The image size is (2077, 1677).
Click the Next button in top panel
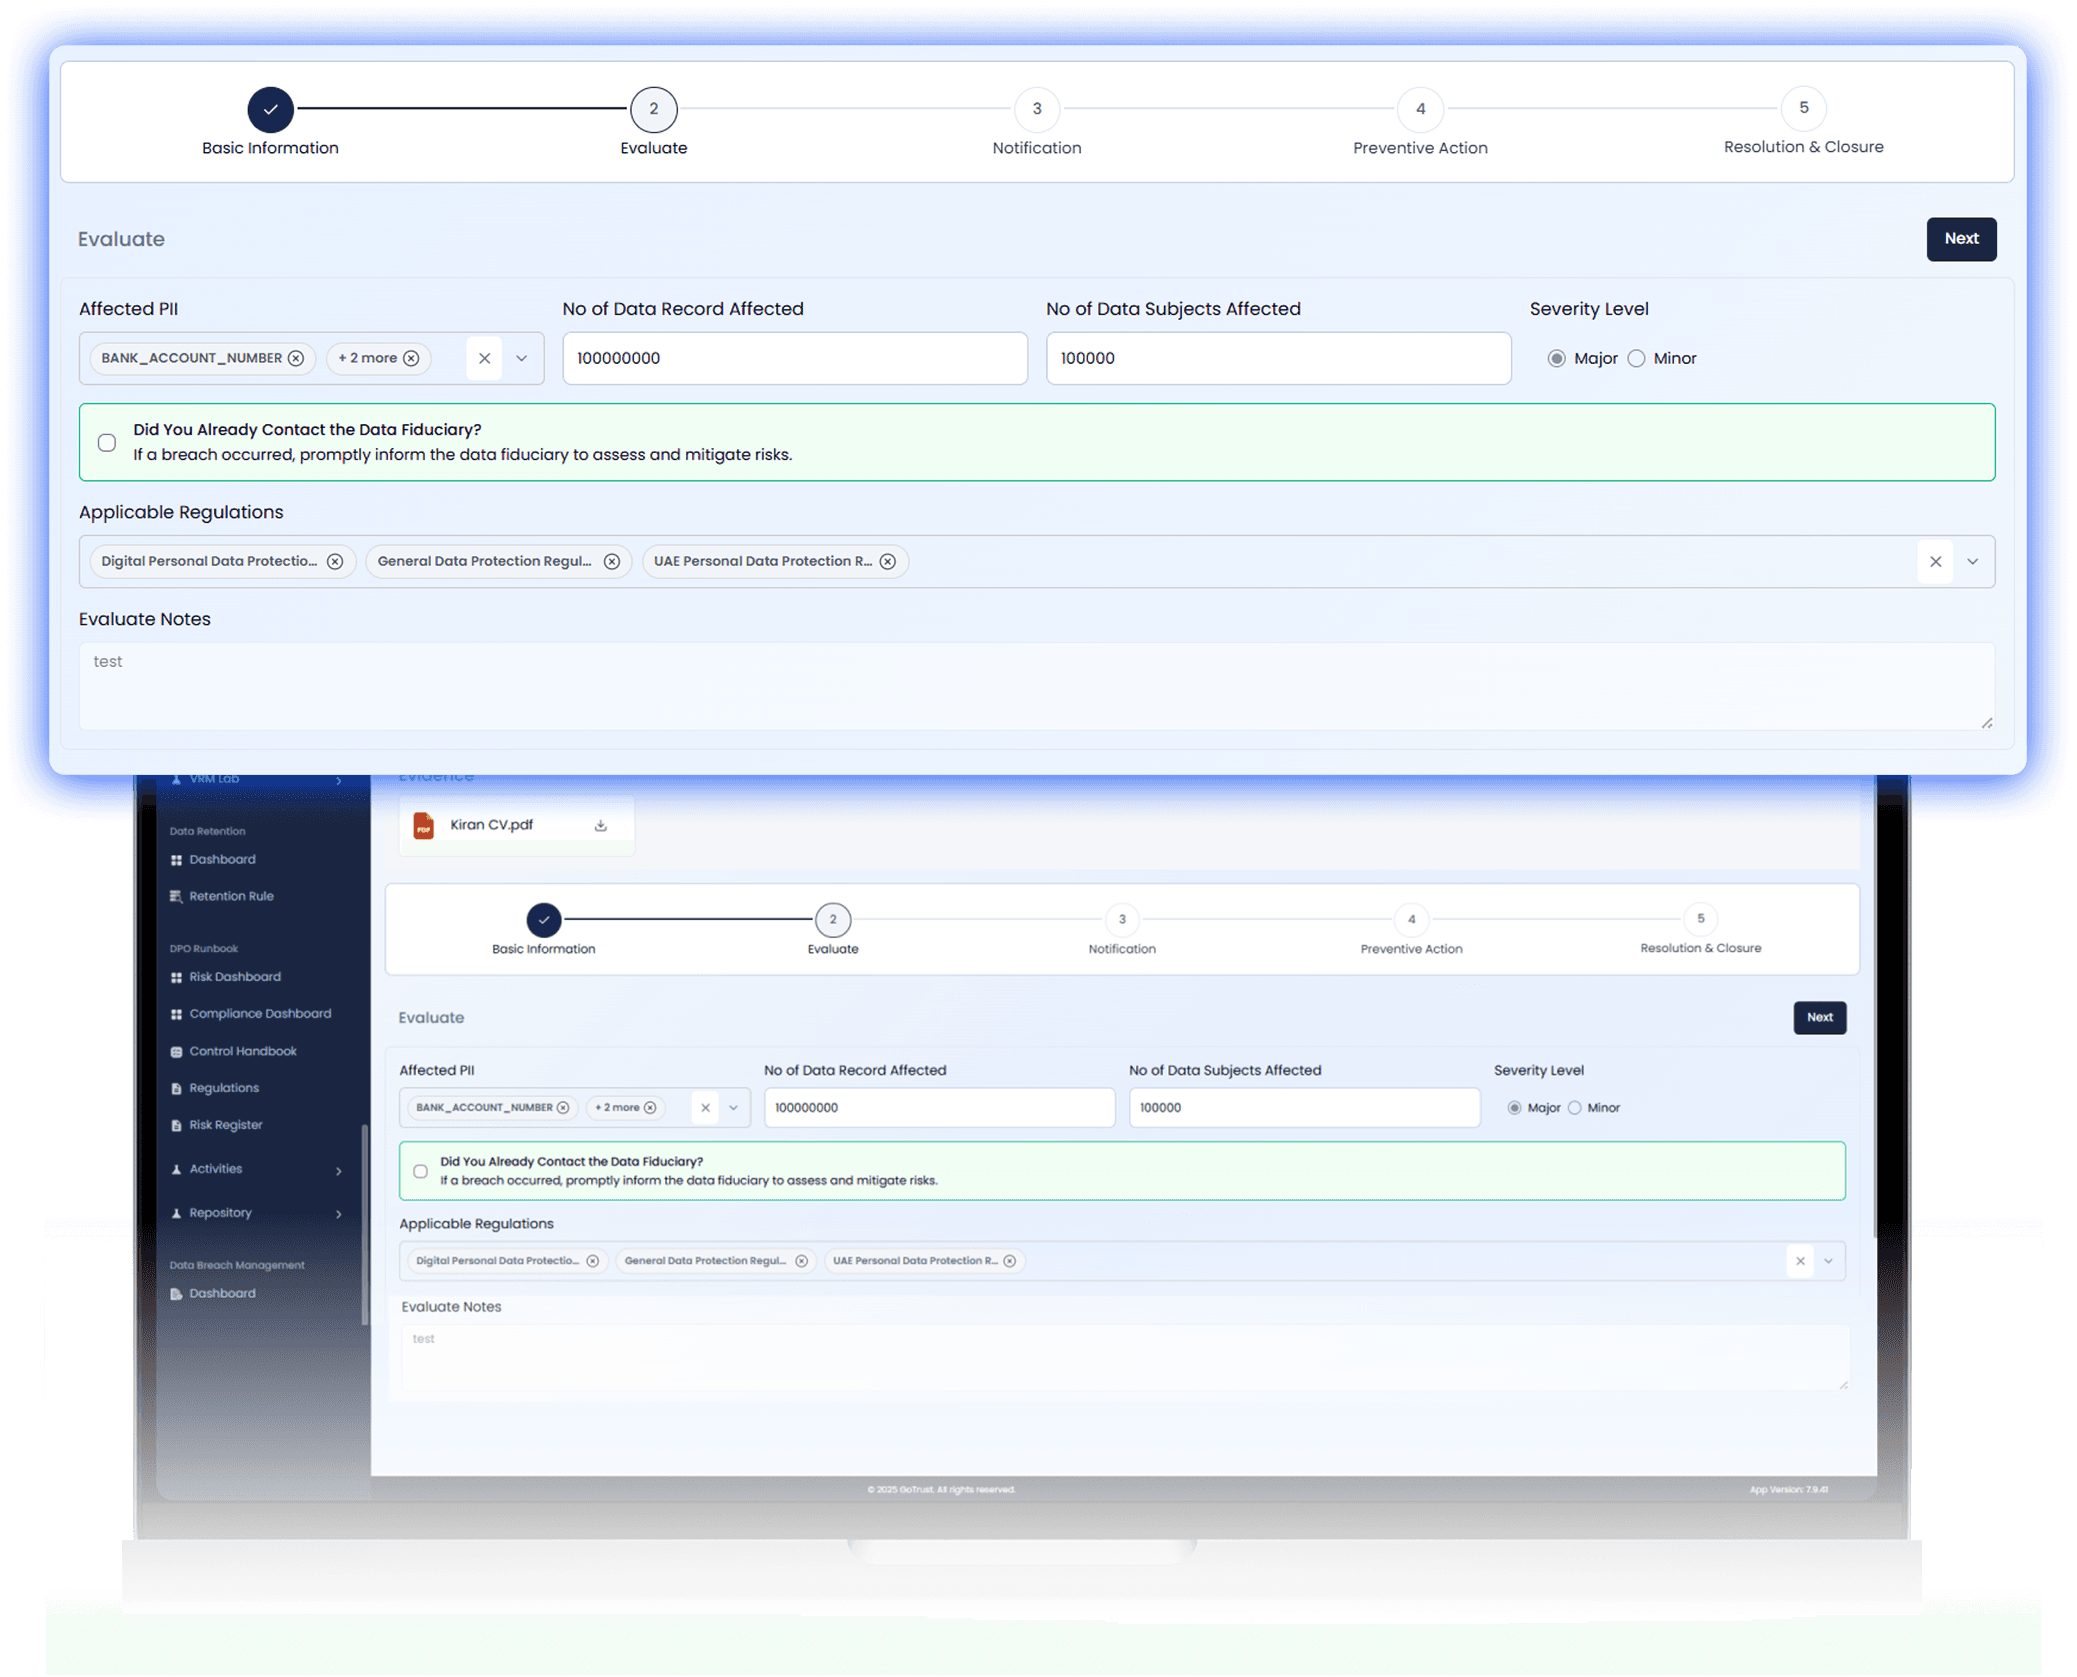click(x=1960, y=238)
